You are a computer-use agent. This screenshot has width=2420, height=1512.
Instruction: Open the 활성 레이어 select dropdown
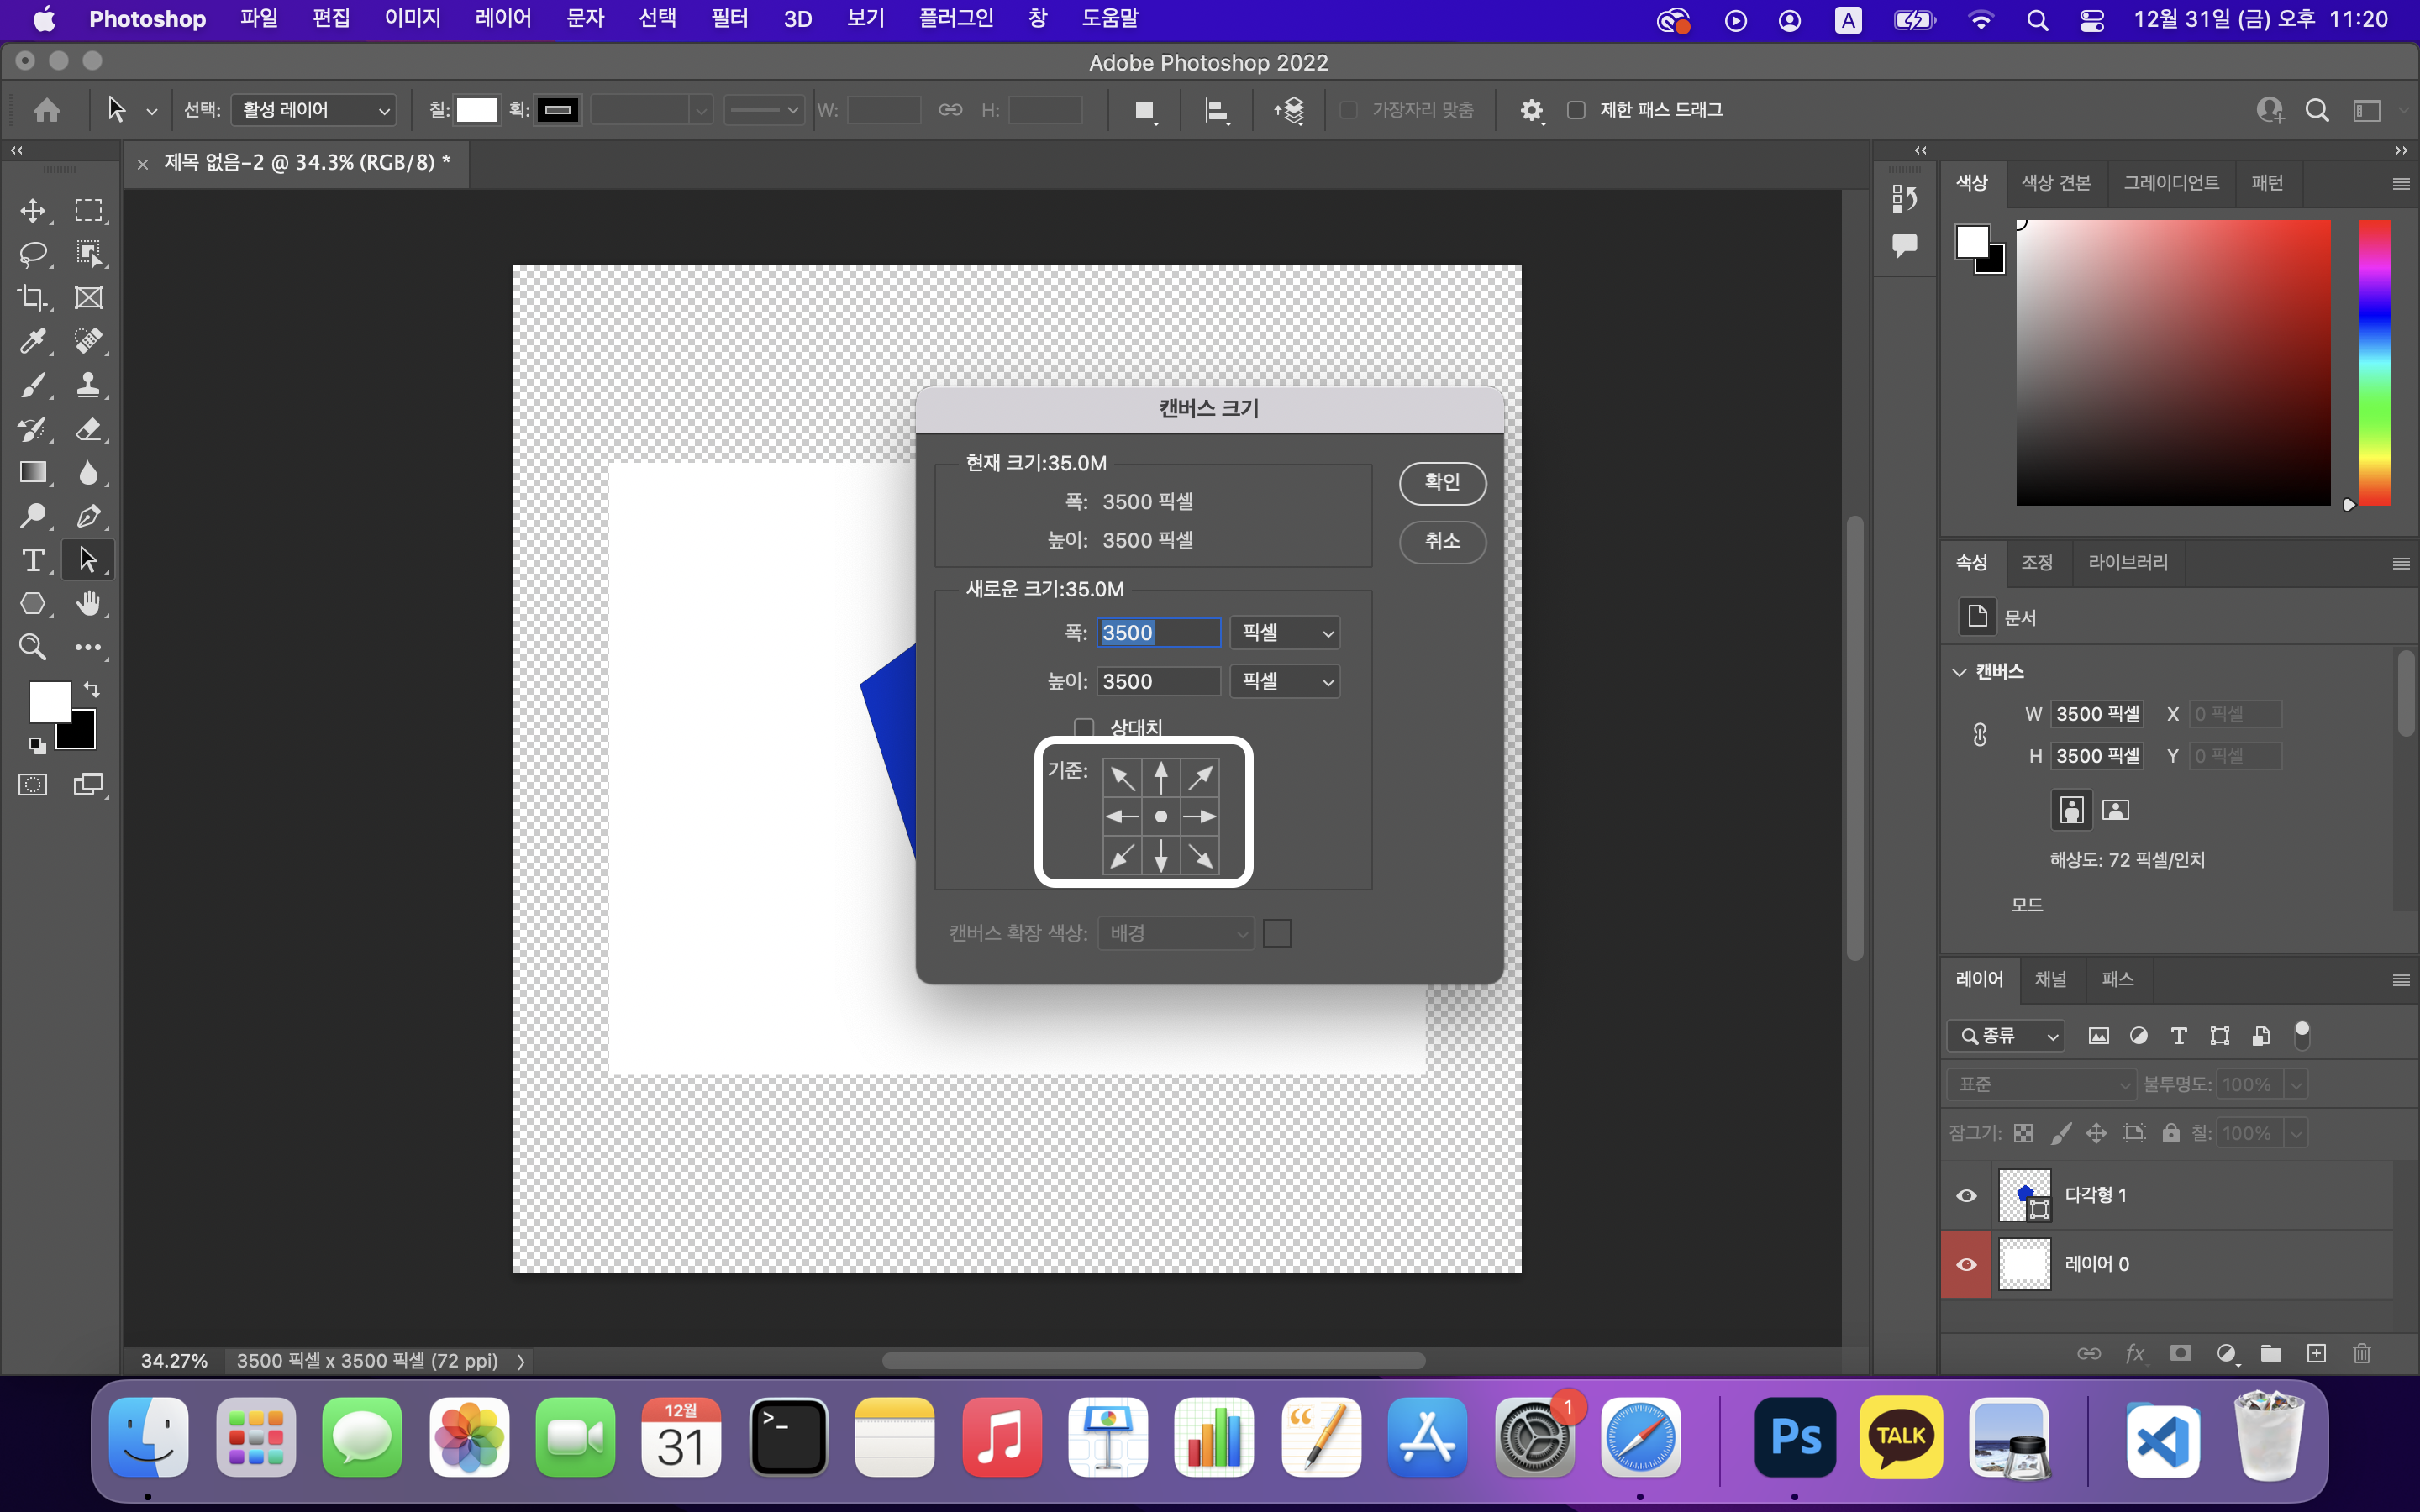pos(313,110)
